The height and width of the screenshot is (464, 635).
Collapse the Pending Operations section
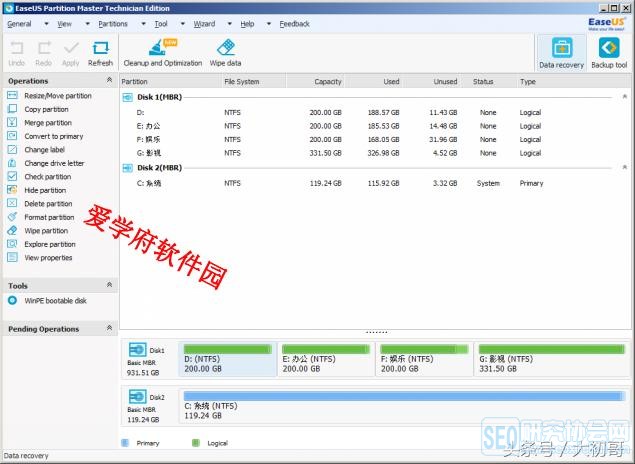[x=109, y=328]
